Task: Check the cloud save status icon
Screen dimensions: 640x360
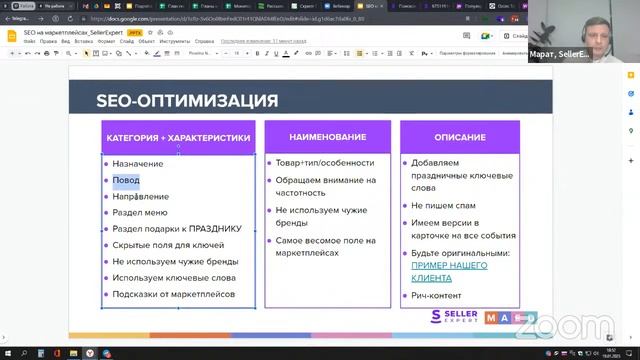Action: 170,33
